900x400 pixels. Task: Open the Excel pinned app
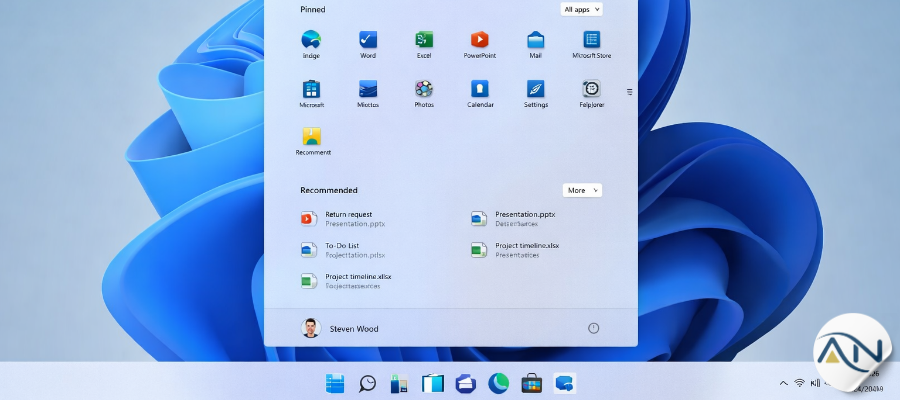pos(424,44)
